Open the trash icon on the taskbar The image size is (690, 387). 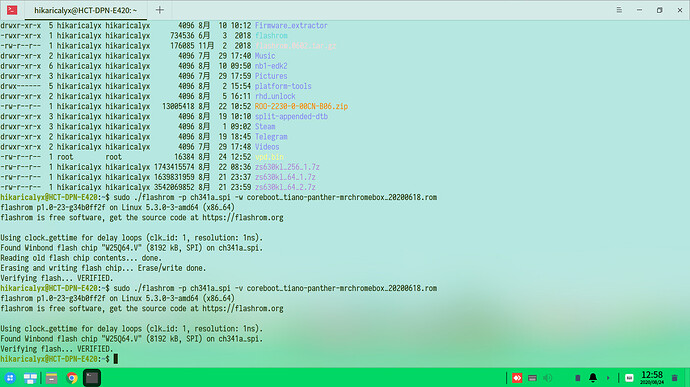pos(675,378)
